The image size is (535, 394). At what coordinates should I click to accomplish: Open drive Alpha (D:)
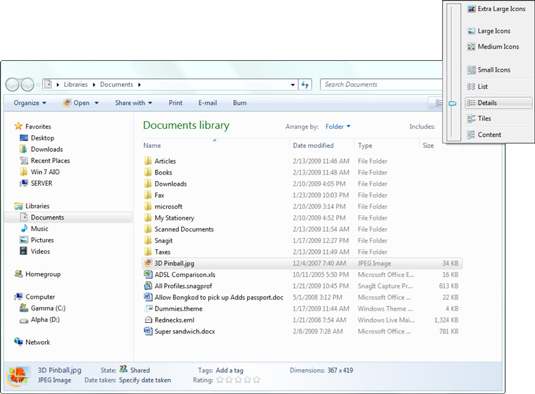(x=40, y=320)
